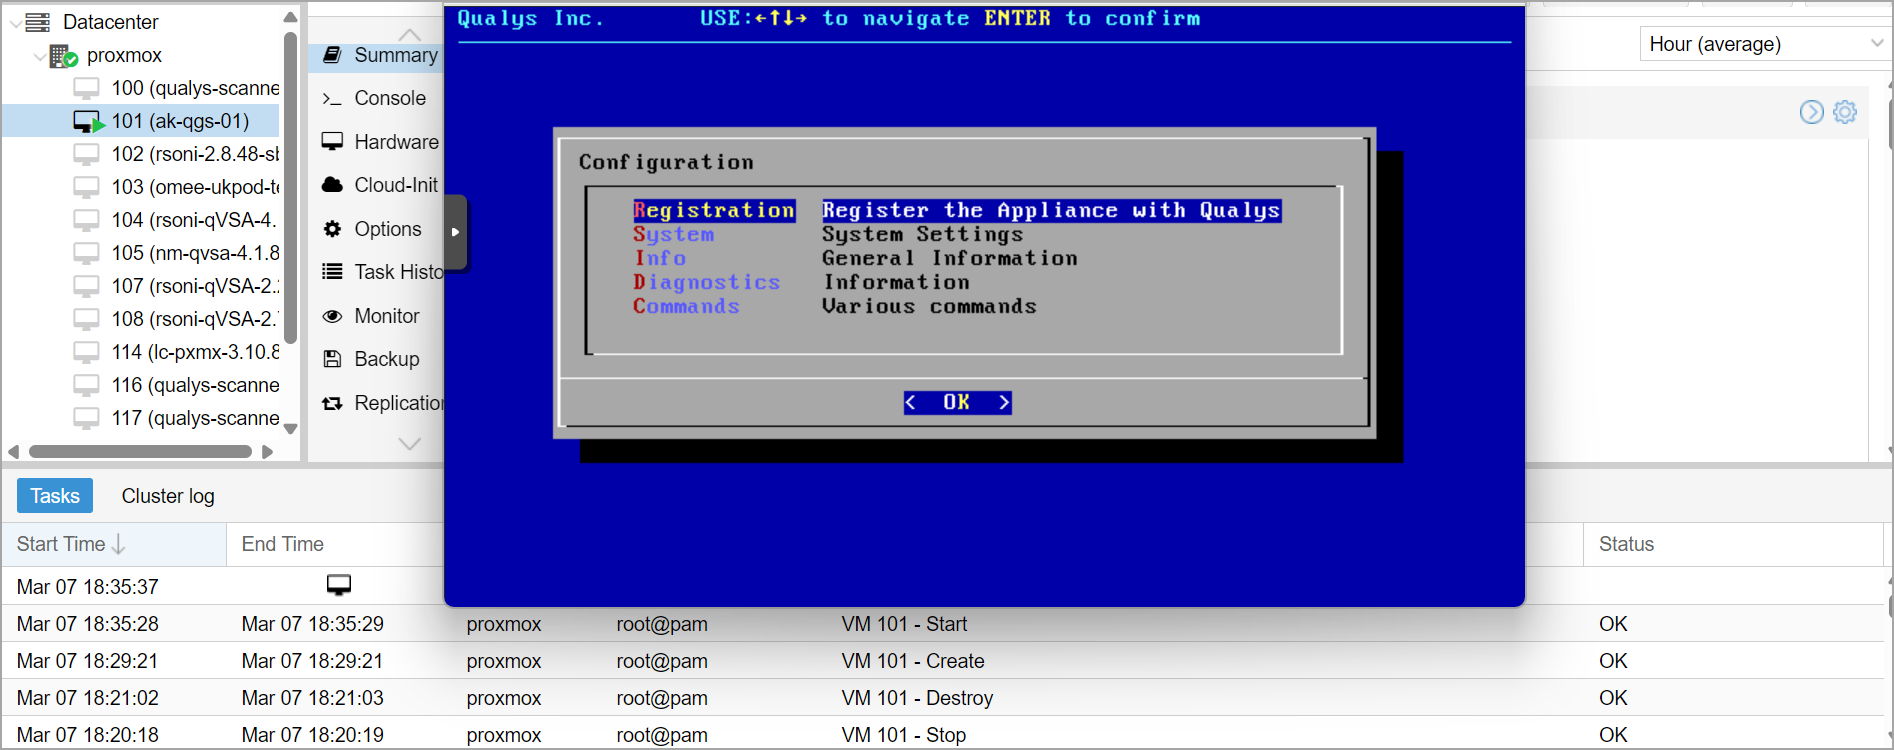Click the VM 100 monitor icon
1894x750 pixels.
point(87,89)
